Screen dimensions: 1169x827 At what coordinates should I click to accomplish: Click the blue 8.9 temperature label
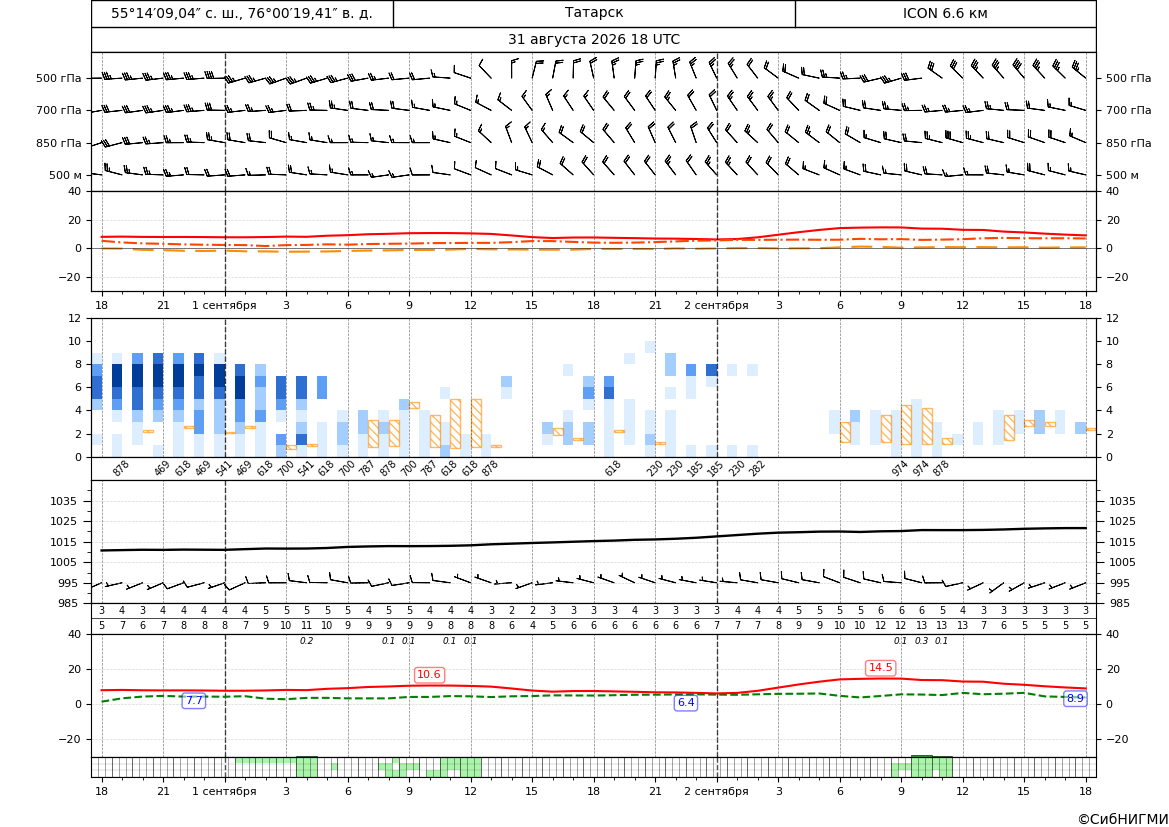[x=1075, y=699]
